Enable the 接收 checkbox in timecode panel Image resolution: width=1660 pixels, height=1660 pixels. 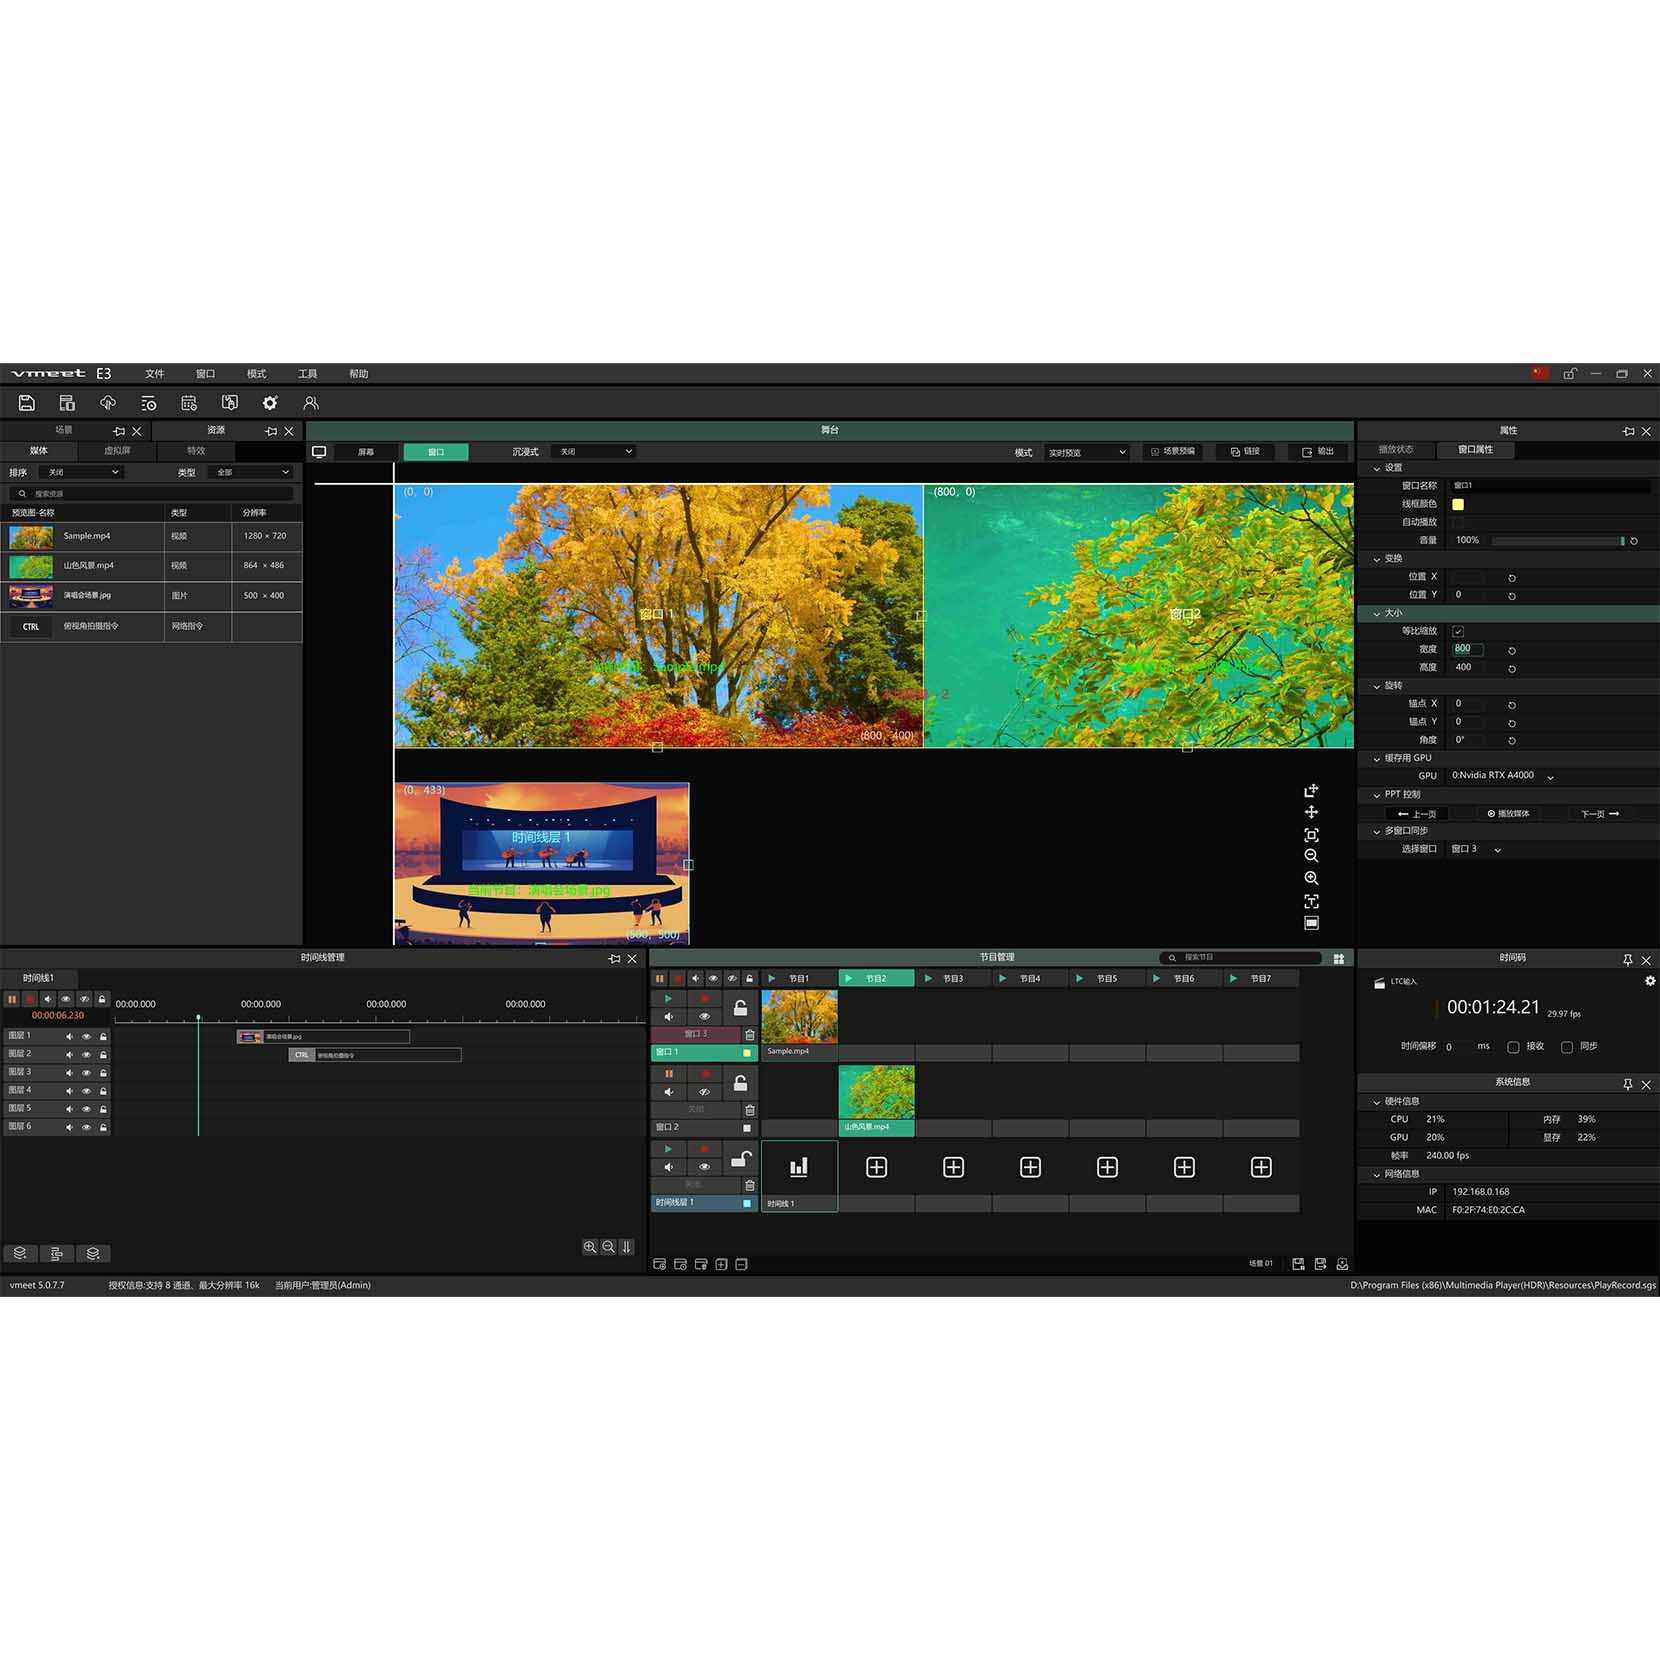(1513, 1047)
